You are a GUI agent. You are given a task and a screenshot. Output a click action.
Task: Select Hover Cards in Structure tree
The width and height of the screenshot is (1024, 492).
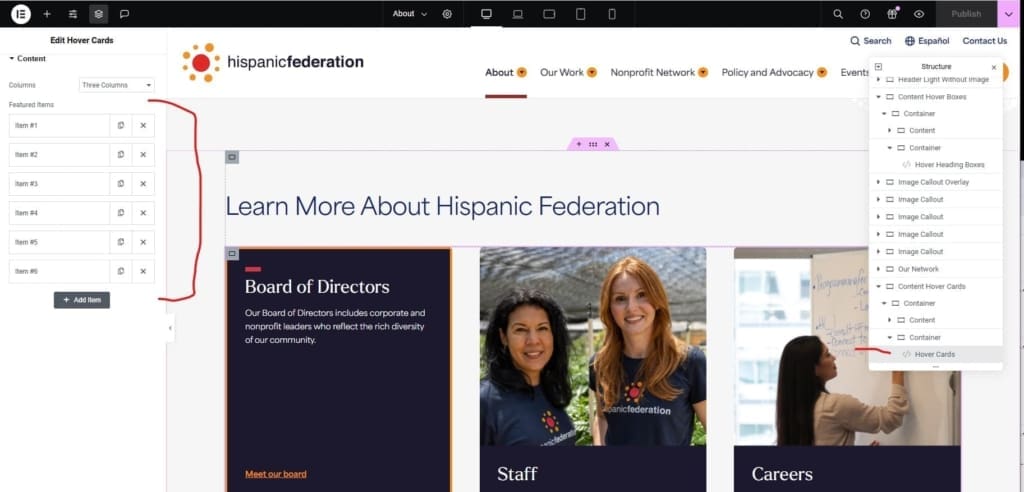(x=934, y=354)
